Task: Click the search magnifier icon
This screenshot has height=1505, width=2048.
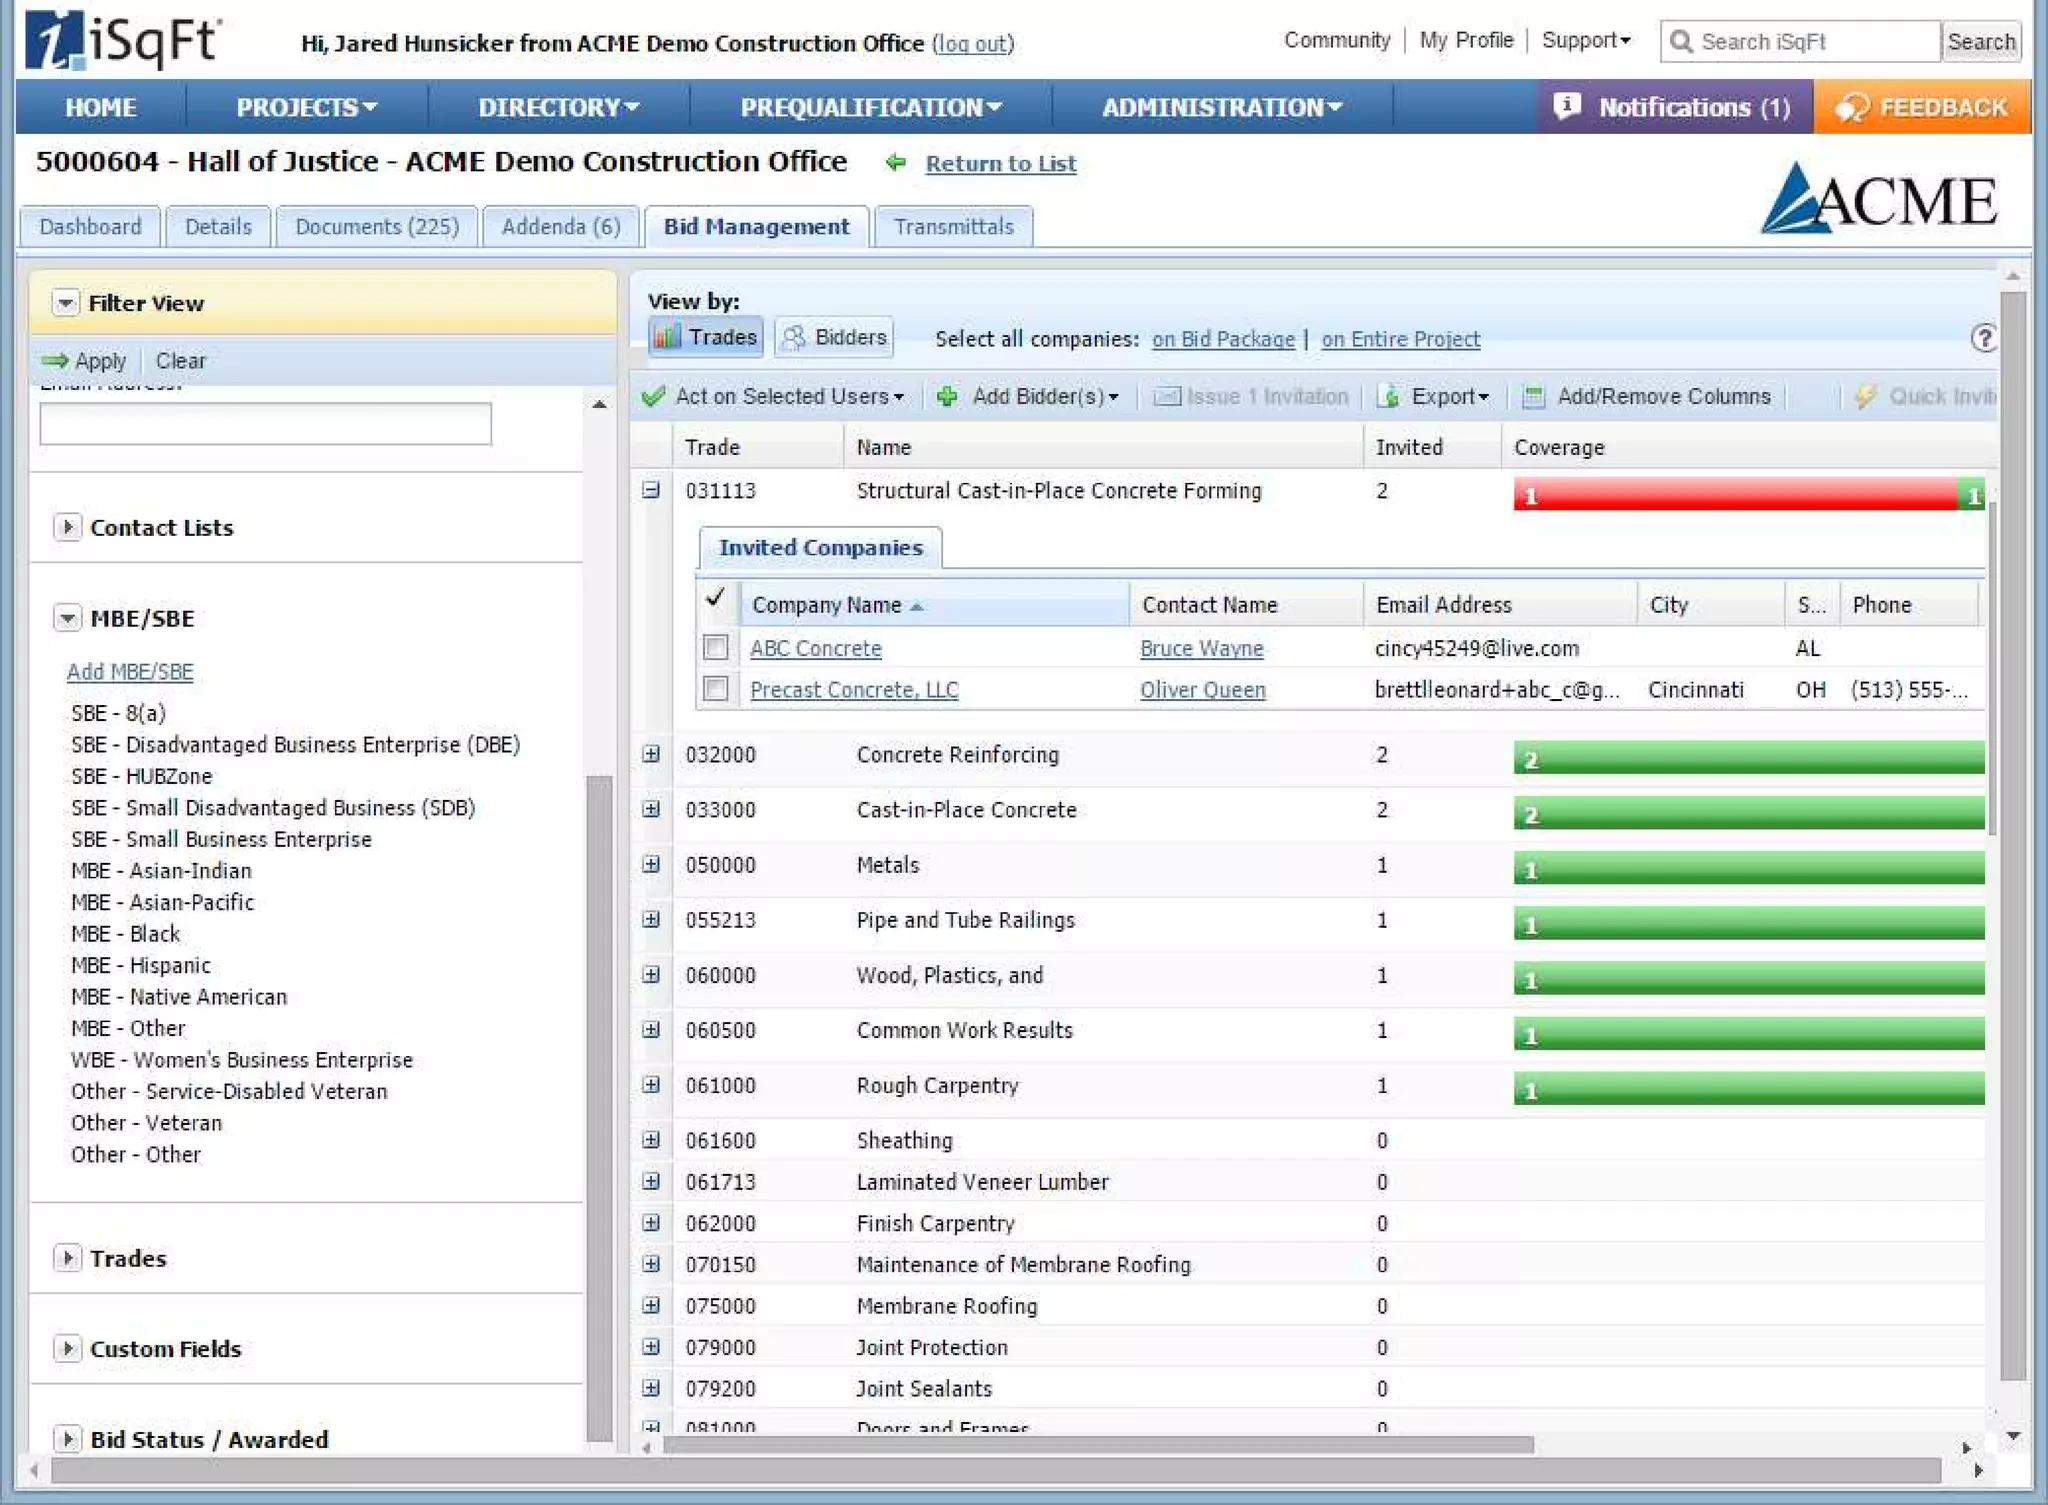Action: [x=1681, y=41]
